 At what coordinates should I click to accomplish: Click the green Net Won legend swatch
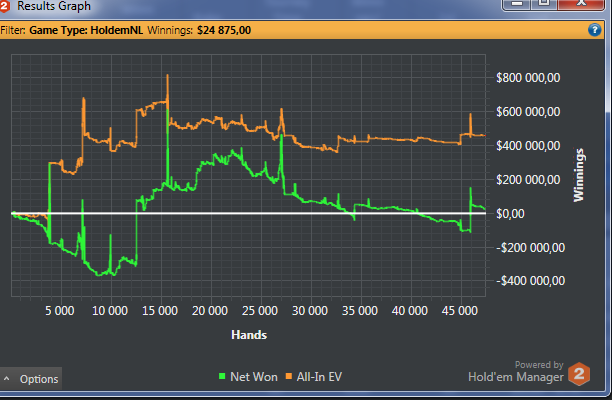pyautogui.click(x=222, y=376)
